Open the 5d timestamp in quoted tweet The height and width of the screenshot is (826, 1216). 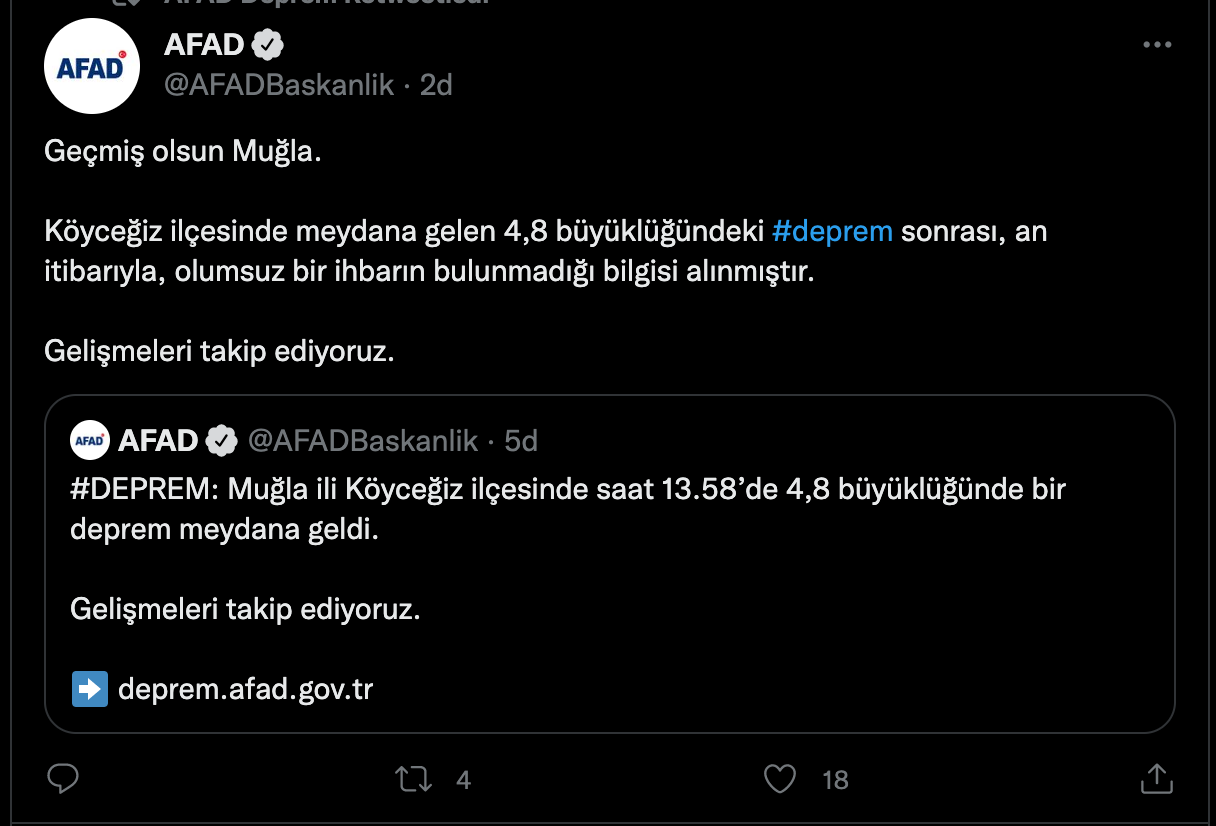tap(521, 440)
